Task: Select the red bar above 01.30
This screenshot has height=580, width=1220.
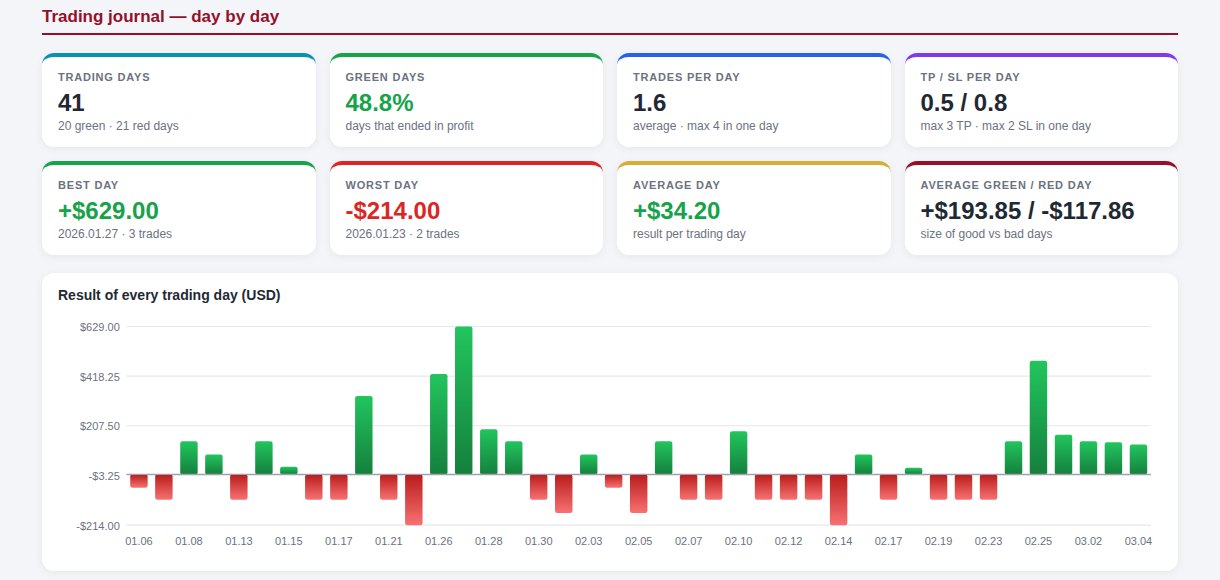Action: click(x=539, y=487)
